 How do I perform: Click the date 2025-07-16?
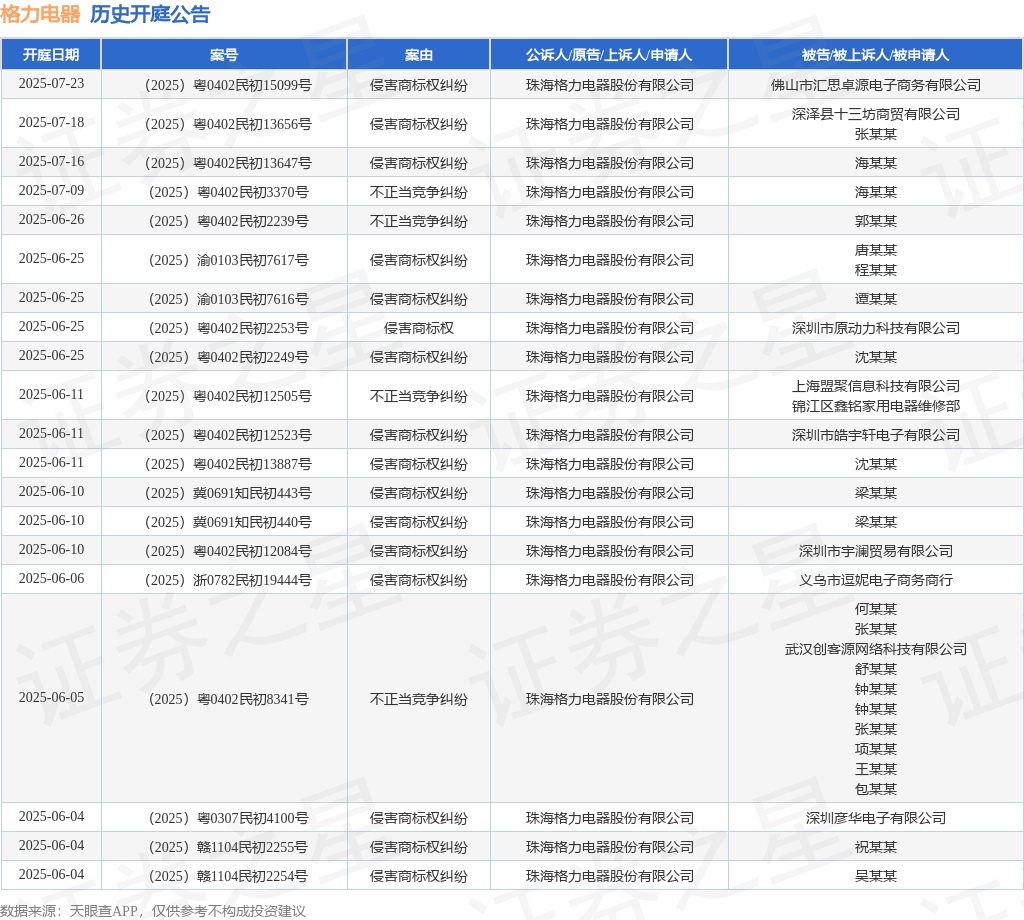click(51, 161)
